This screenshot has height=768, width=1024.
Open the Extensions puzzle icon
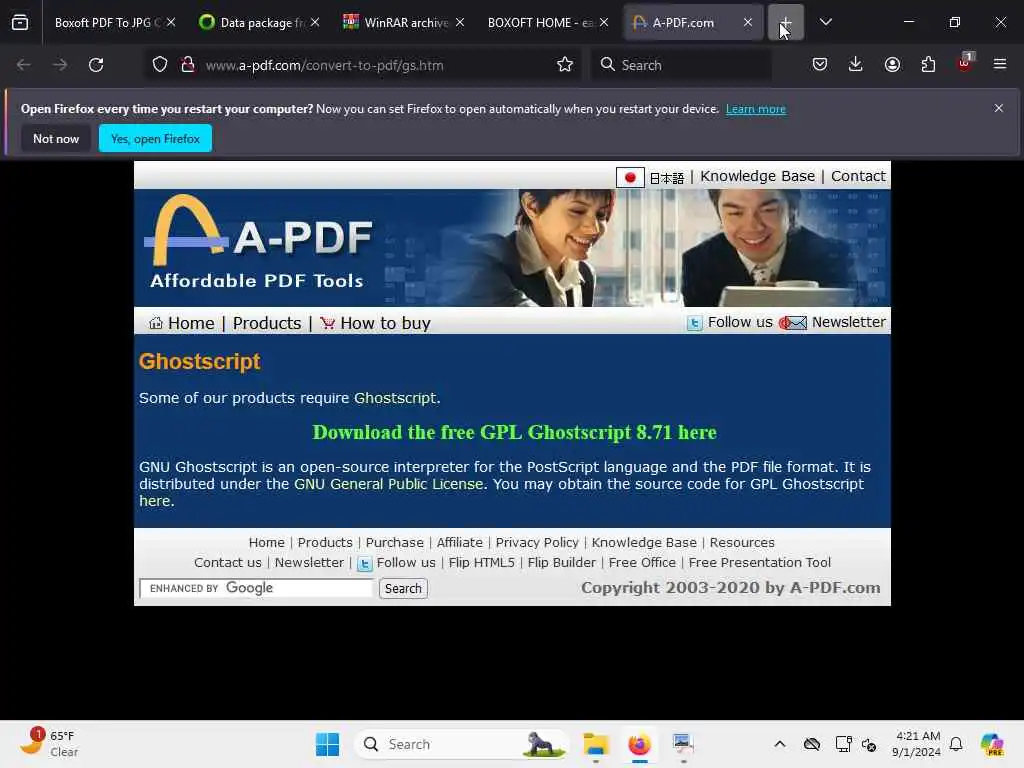pyautogui.click(x=928, y=64)
